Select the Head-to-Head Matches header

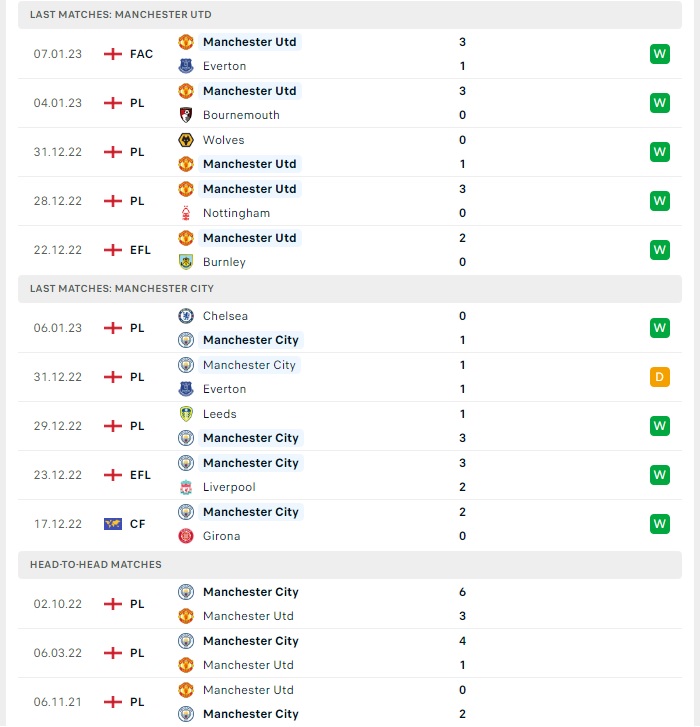pyautogui.click(x=350, y=565)
